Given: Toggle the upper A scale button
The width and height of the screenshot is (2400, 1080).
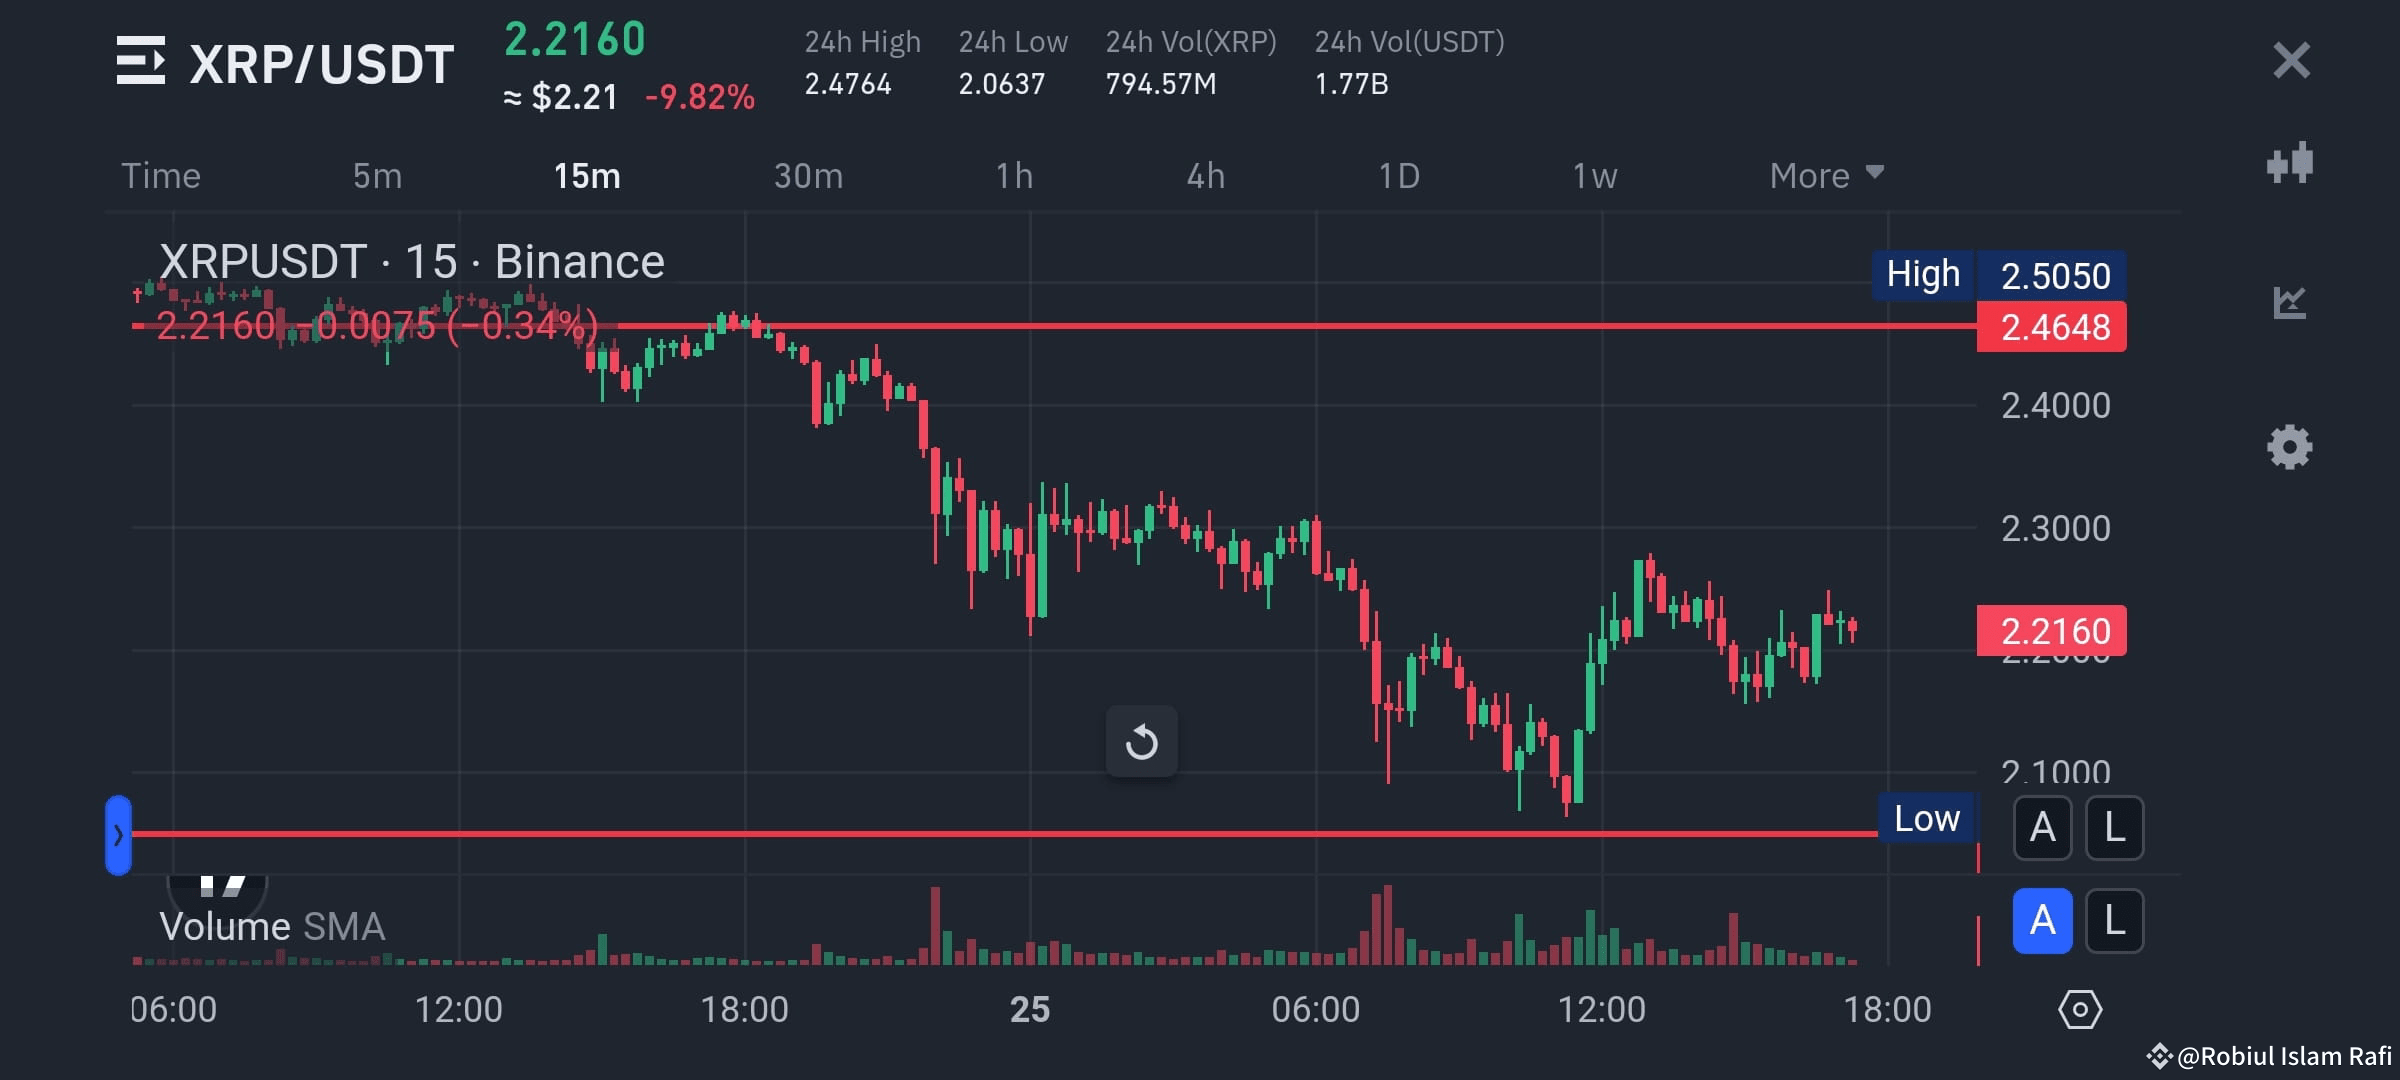Looking at the screenshot, I should 2042,827.
